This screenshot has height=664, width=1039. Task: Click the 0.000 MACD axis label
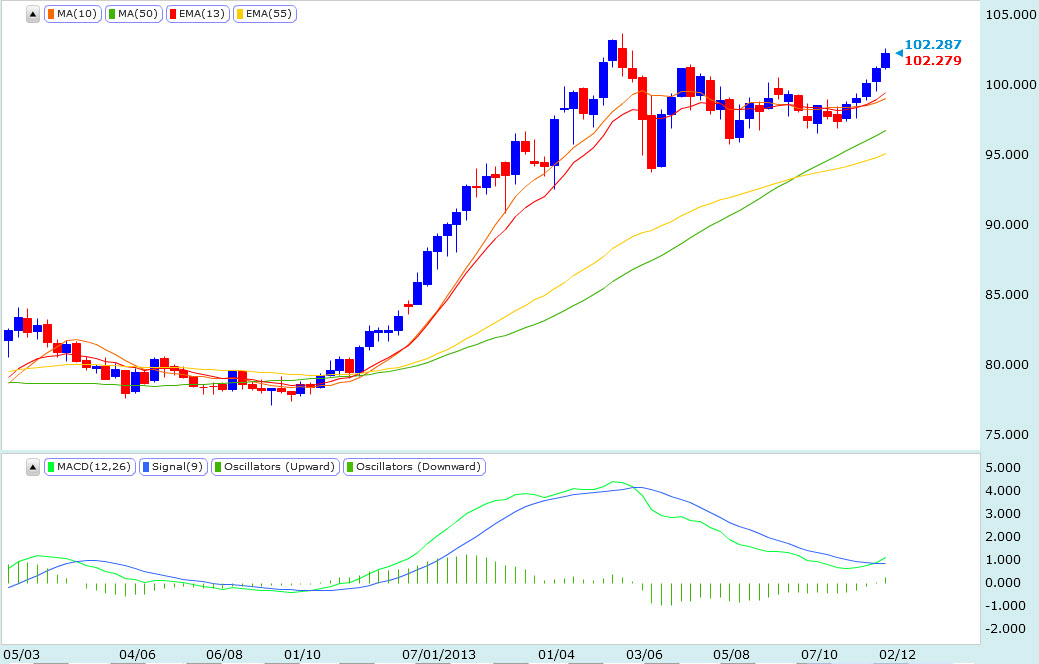tap(1003, 582)
